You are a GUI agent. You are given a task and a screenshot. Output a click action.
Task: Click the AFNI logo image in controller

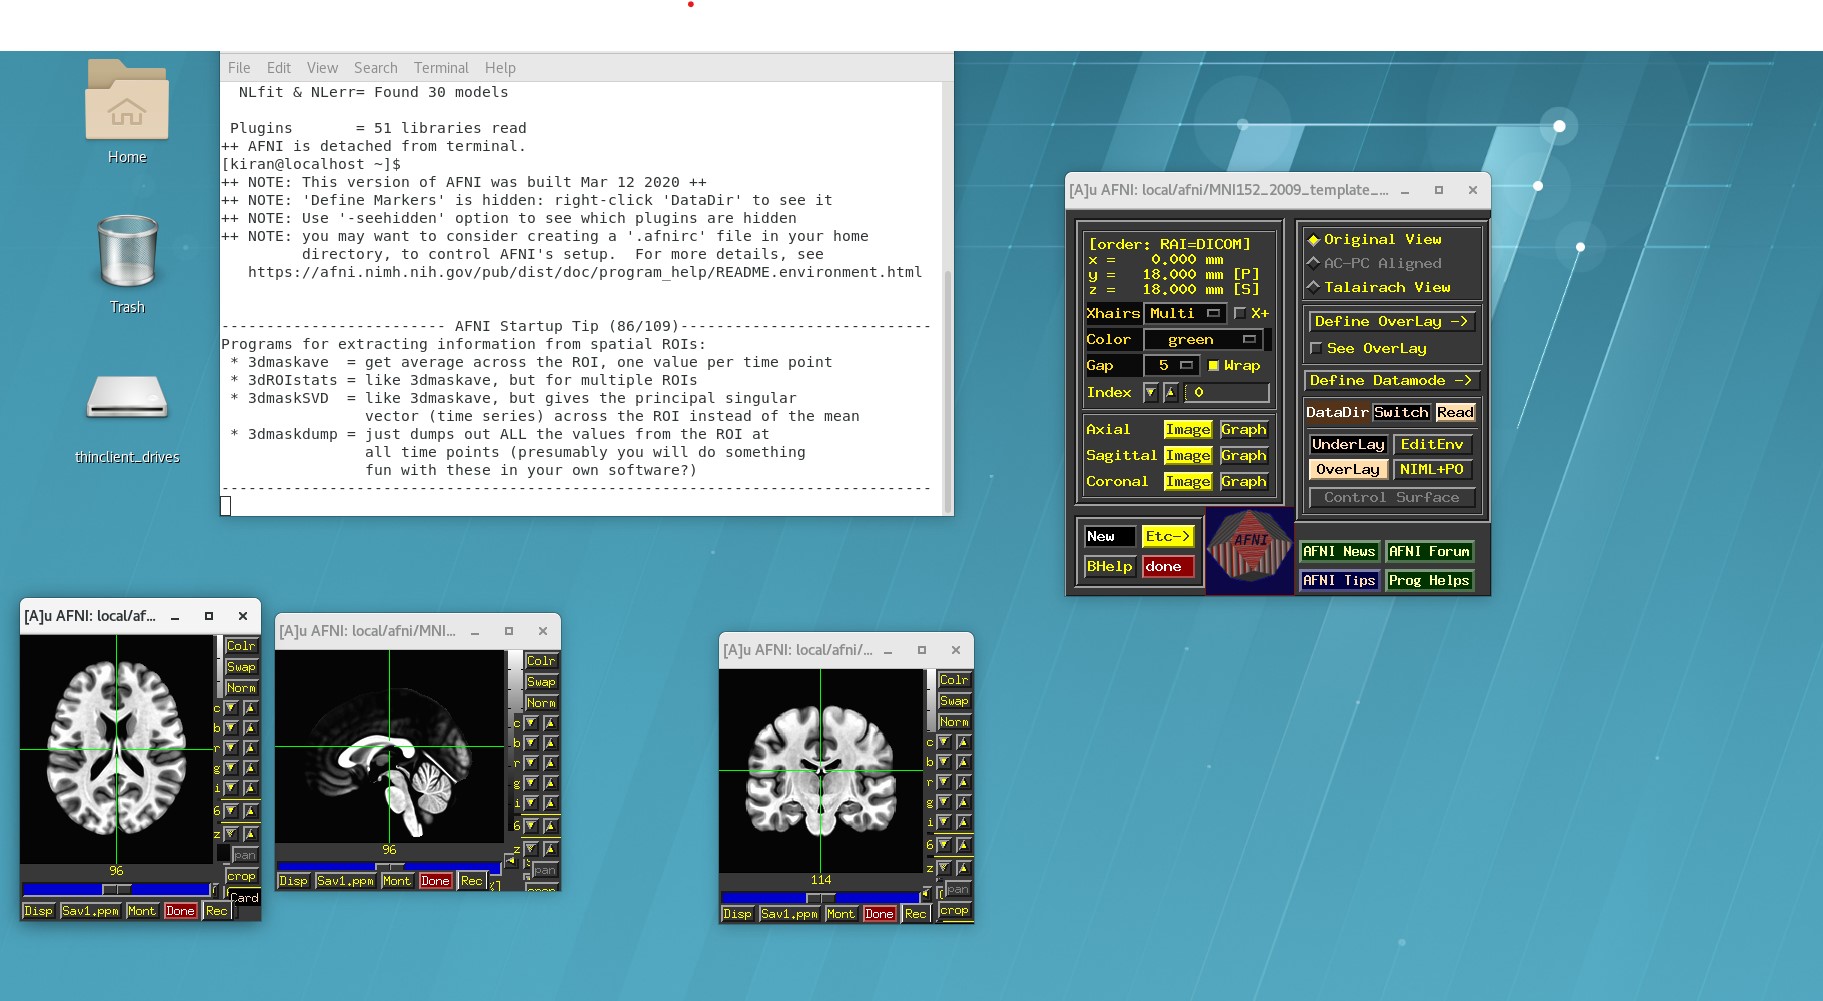click(x=1249, y=551)
